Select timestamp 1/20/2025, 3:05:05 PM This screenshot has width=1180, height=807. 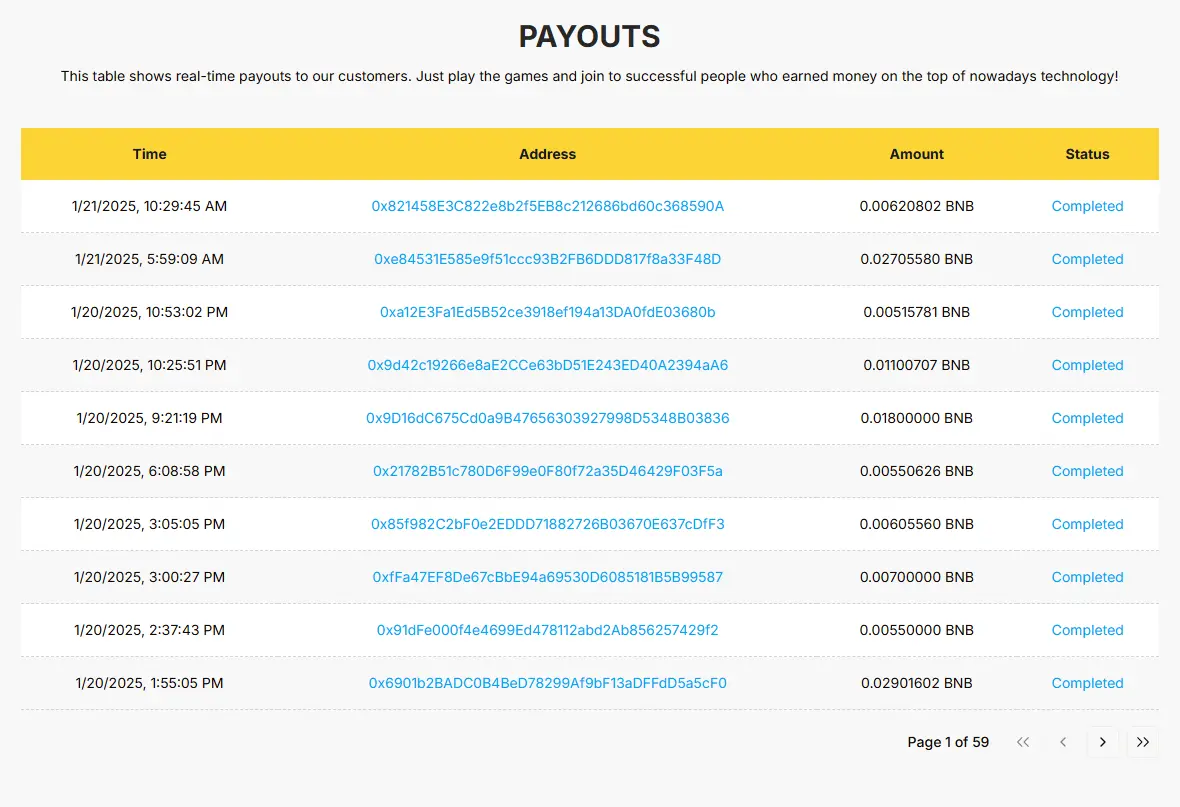click(x=149, y=524)
